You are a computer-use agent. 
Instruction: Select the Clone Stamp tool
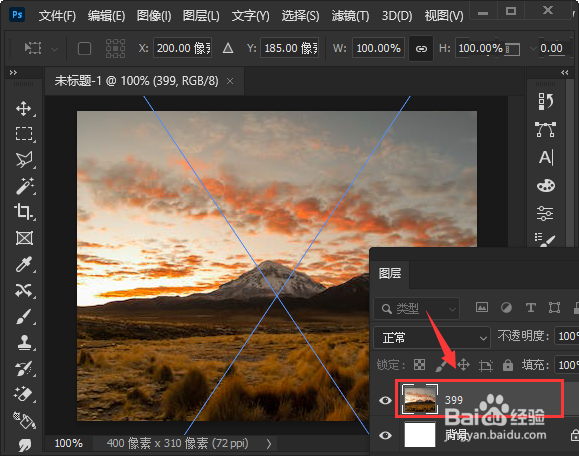(x=24, y=343)
